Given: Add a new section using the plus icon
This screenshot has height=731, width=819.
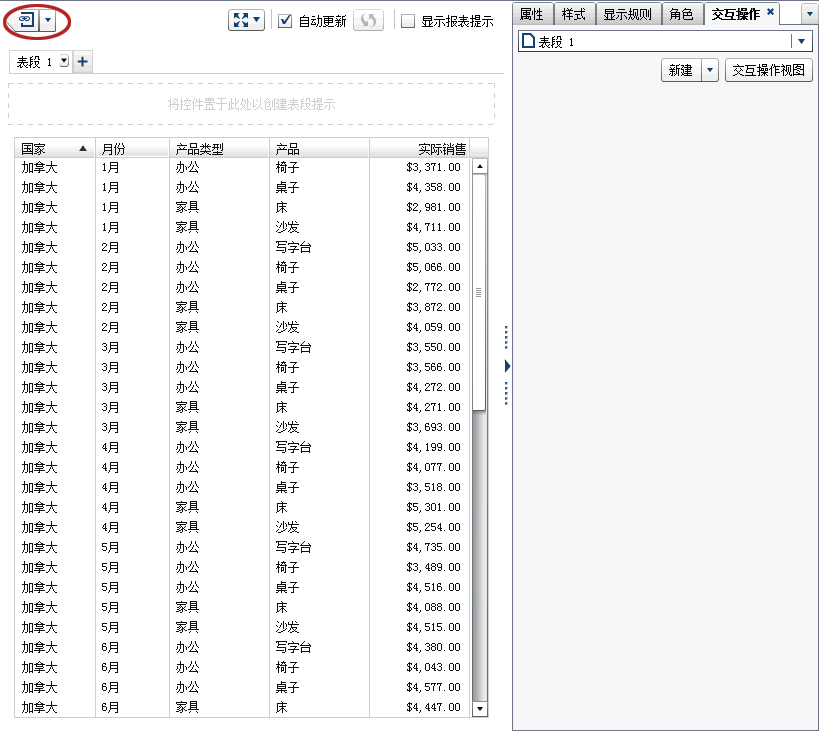Looking at the screenshot, I should tap(82, 61).
